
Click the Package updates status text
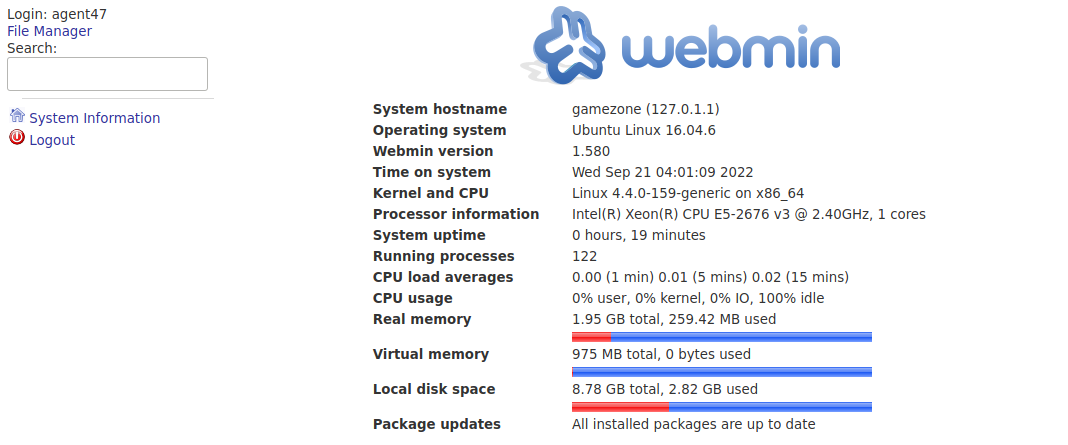(693, 425)
